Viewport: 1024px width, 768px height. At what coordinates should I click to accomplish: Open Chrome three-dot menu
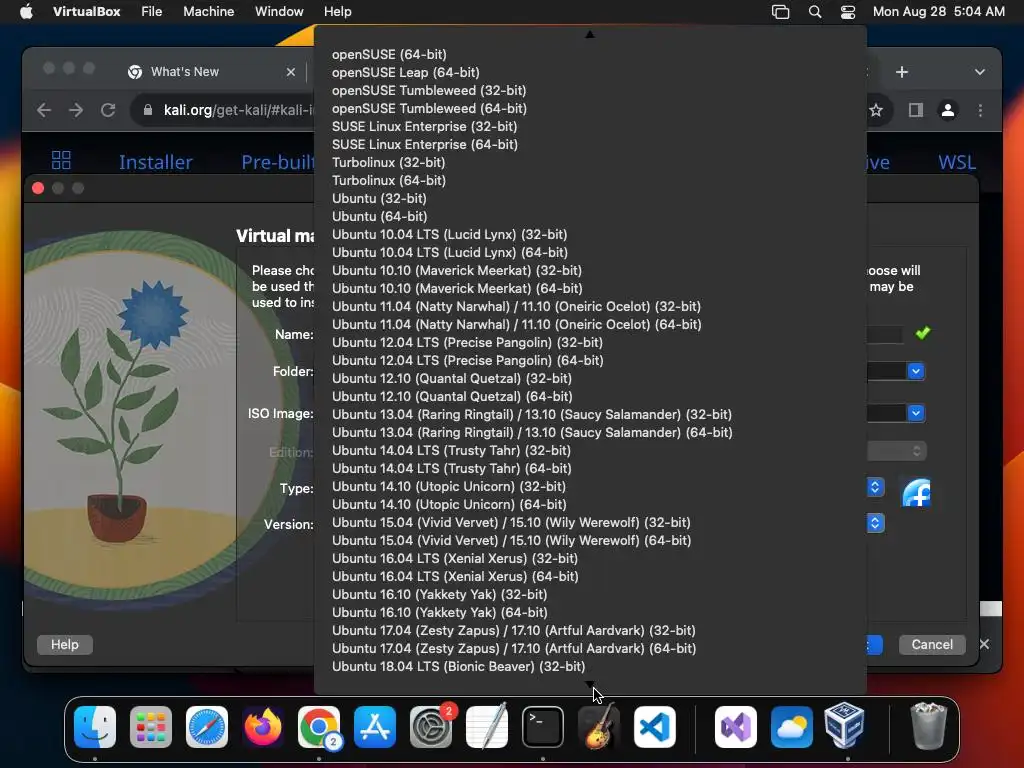980,110
